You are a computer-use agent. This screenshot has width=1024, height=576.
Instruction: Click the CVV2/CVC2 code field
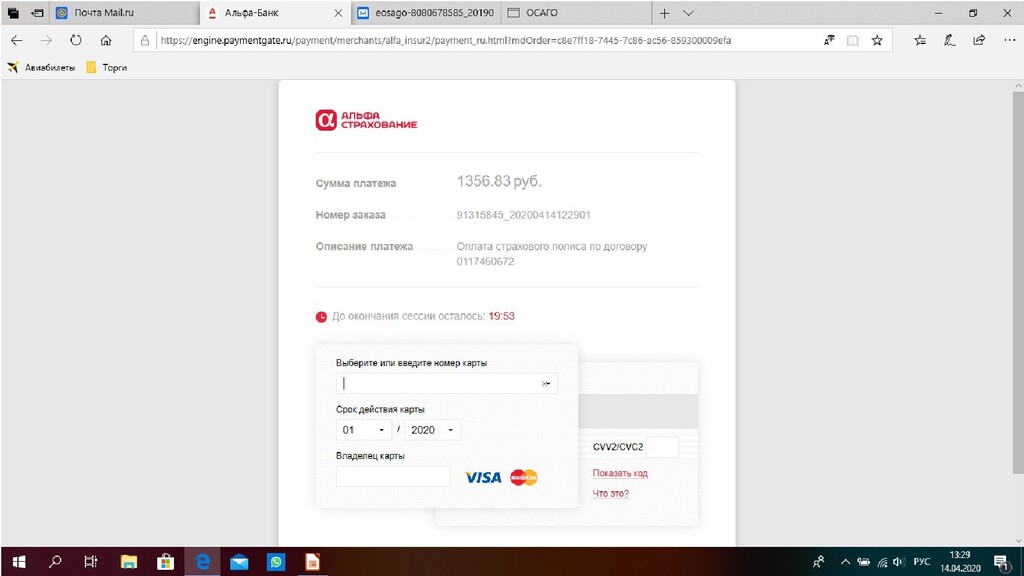662,447
